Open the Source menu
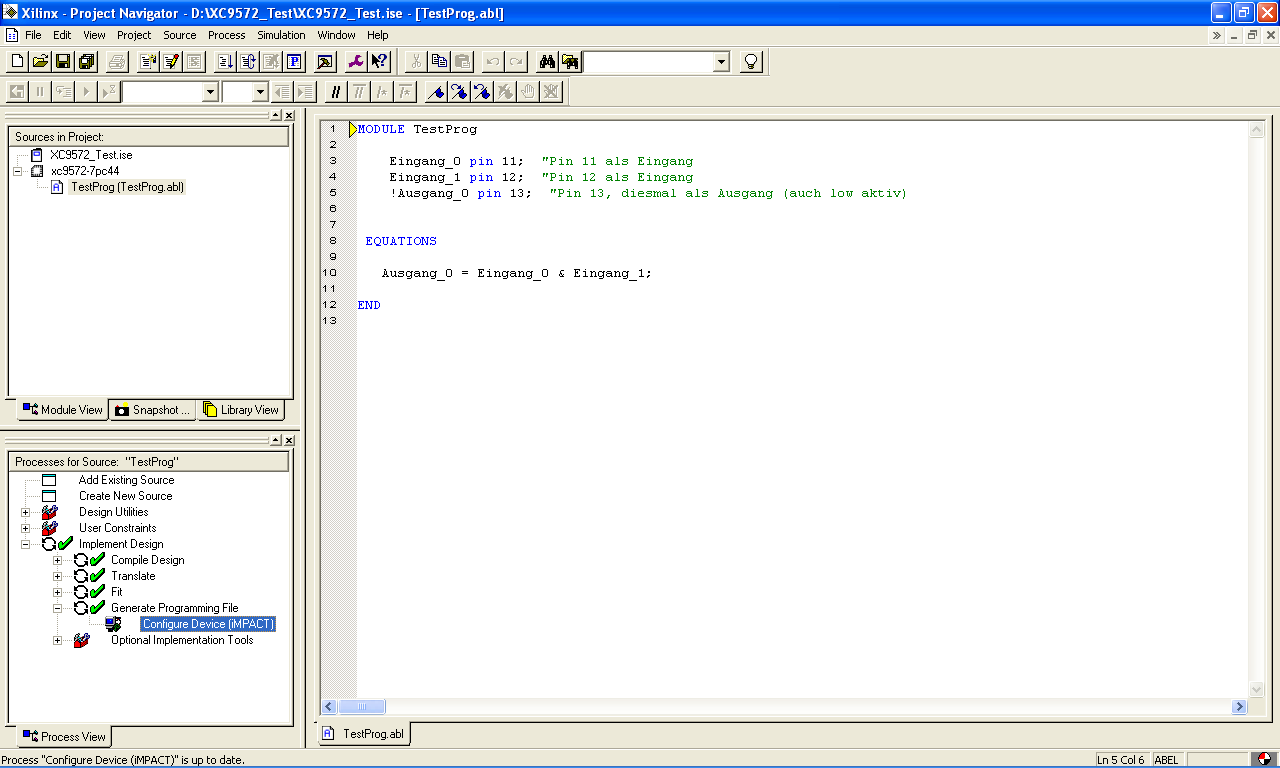The width and height of the screenshot is (1280, 768). 180,35
